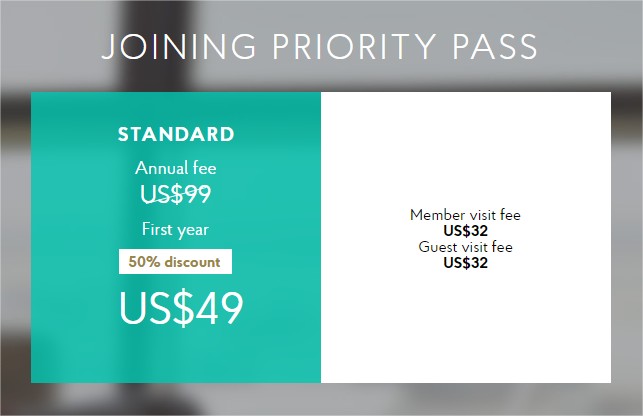This screenshot has height=416, width=643.
Task: Click blank white panel above Member visit fee
Action: [465, 148]
